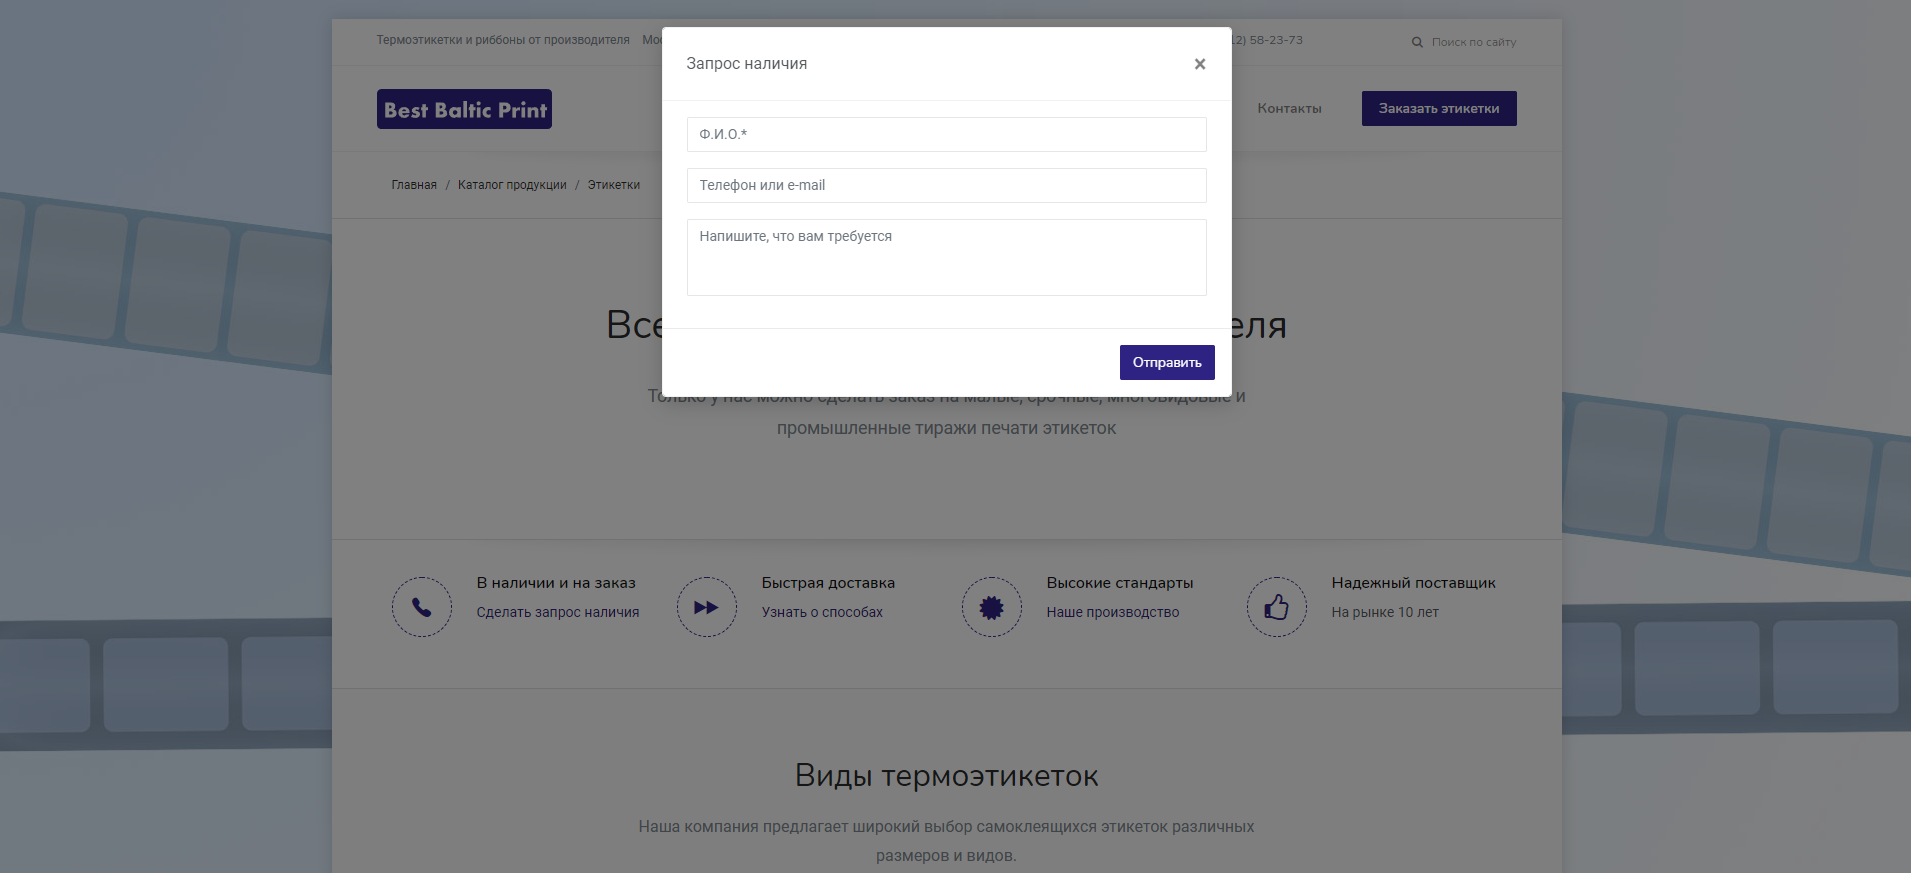This screenshot has height=873, width=1911.
Task: Open Каталог продукции breadcrumb link
Action: (512, 185)
